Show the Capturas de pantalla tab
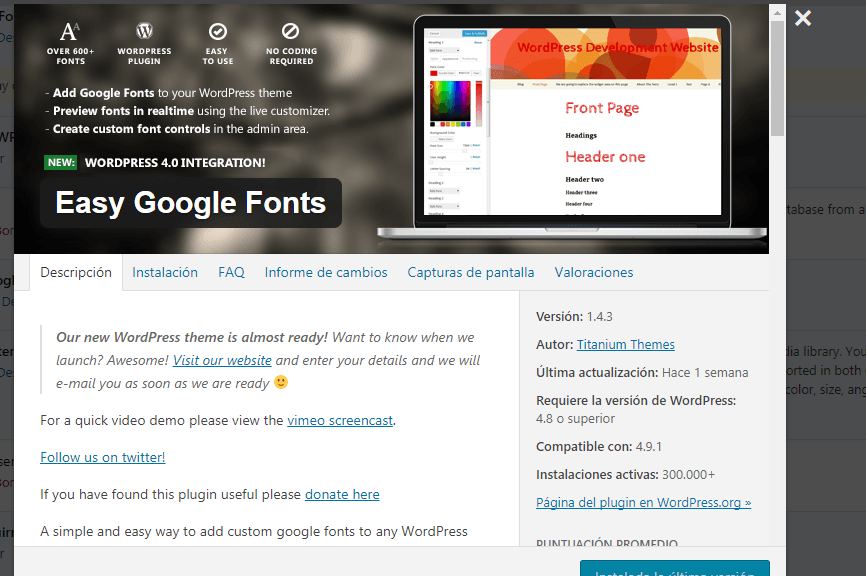 coord(471,272)
